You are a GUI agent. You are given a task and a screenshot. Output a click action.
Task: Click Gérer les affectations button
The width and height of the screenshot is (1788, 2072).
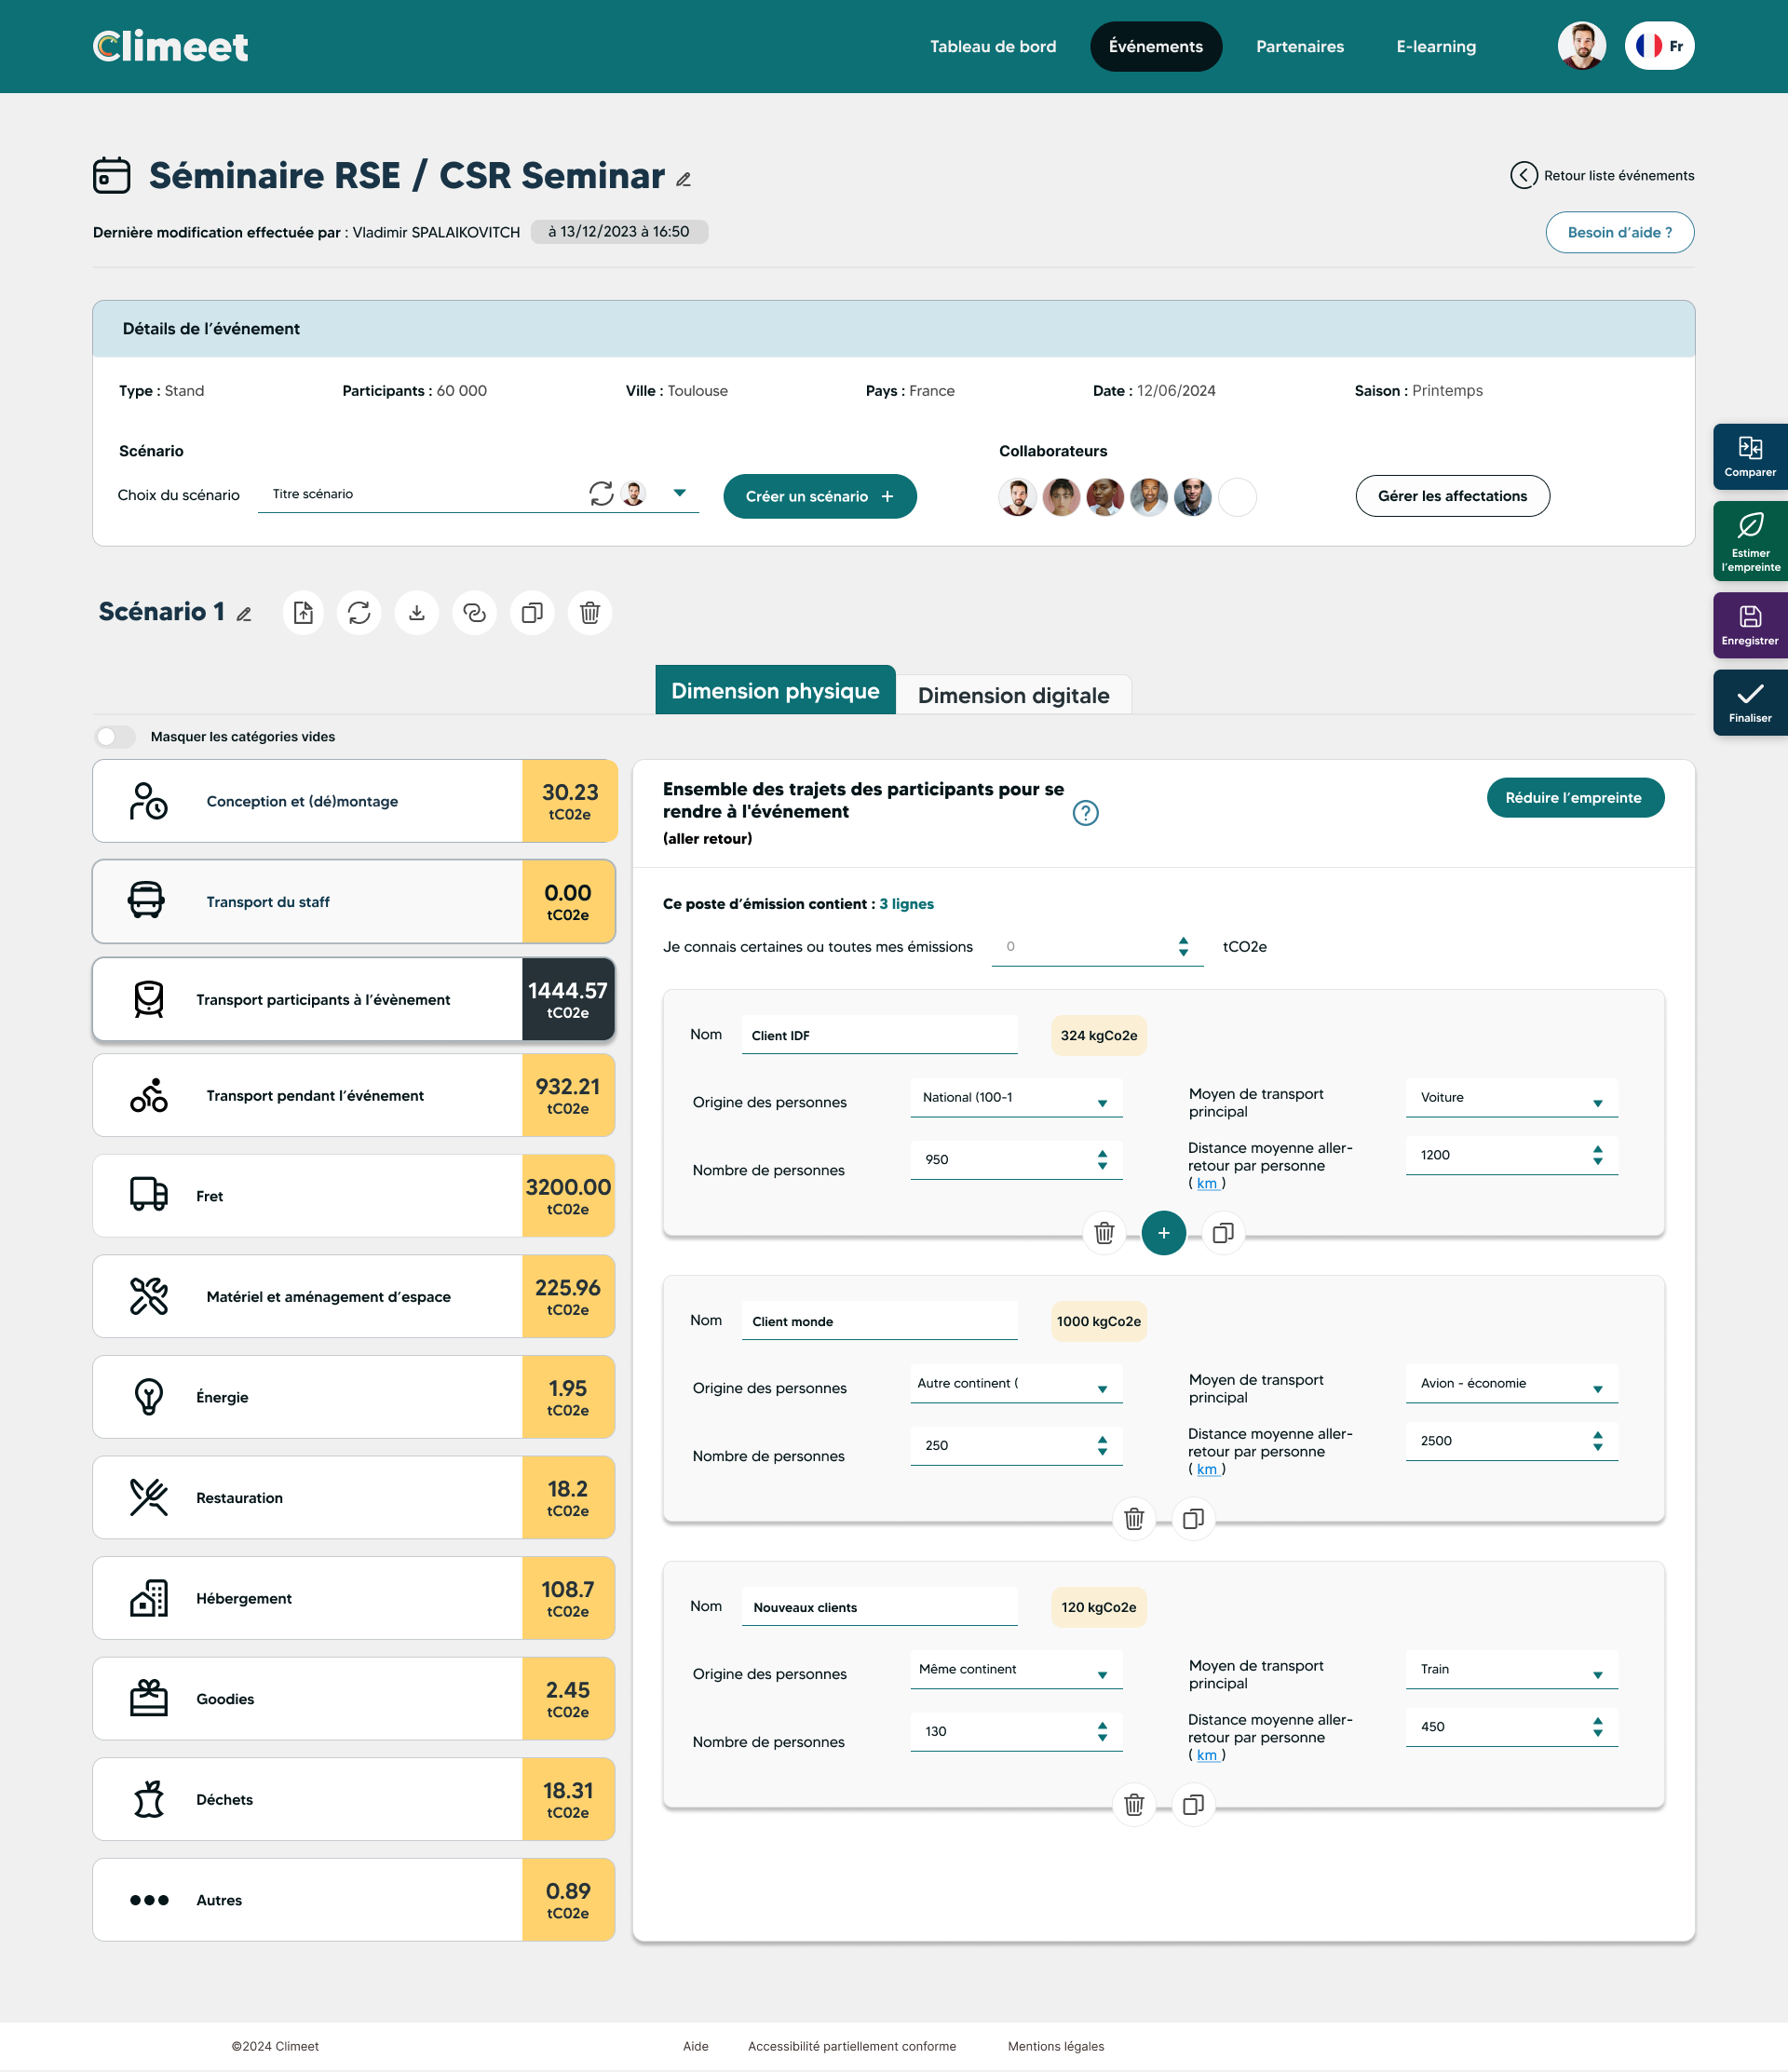pyautogui.click(x=1451, y=496)
